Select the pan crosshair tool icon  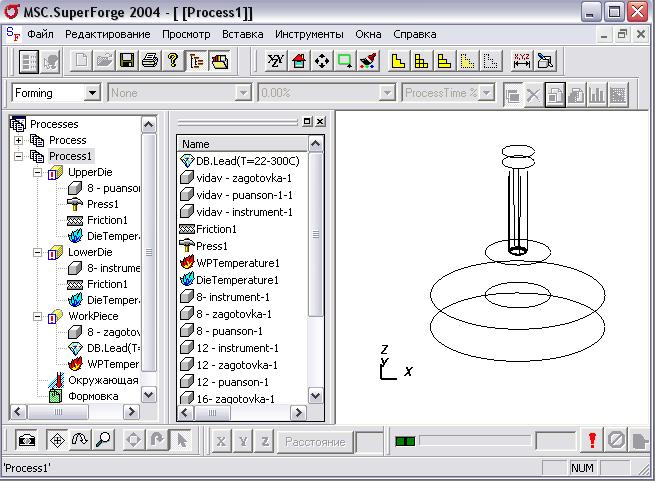coord(57,440)
